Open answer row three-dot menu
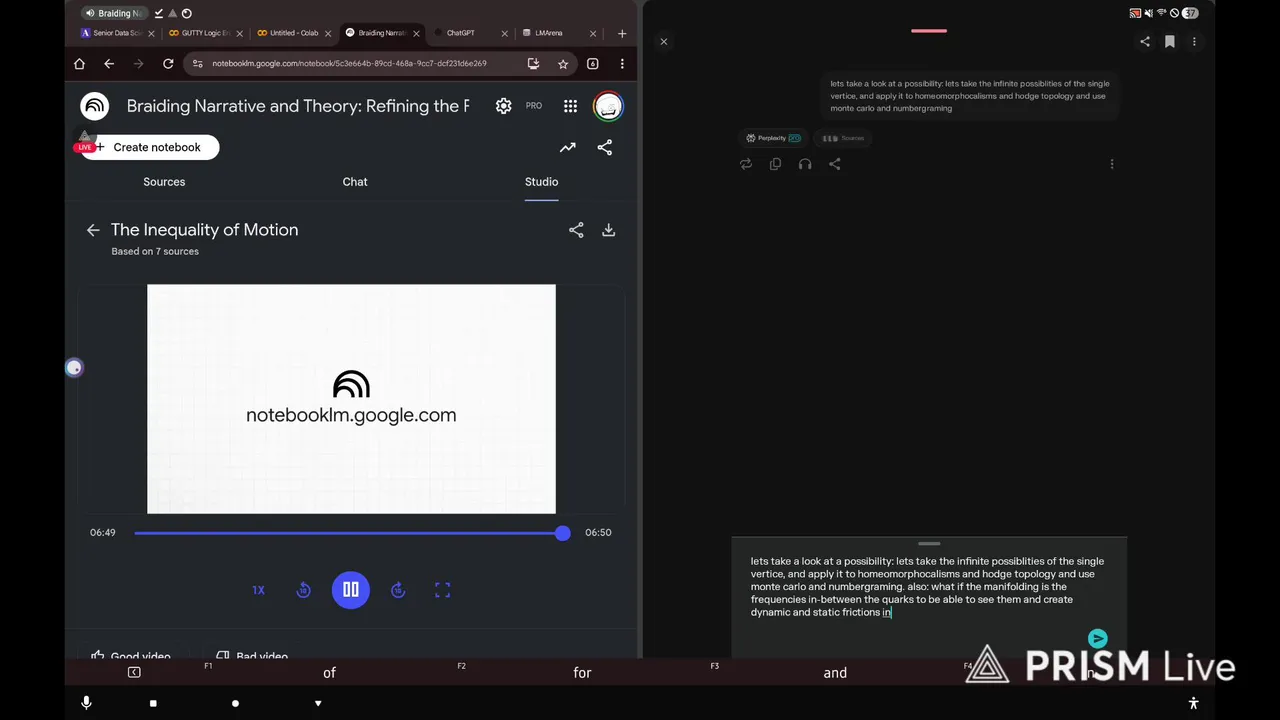The width and height of the screenshot is (1280, 720). click(1112, 164)
